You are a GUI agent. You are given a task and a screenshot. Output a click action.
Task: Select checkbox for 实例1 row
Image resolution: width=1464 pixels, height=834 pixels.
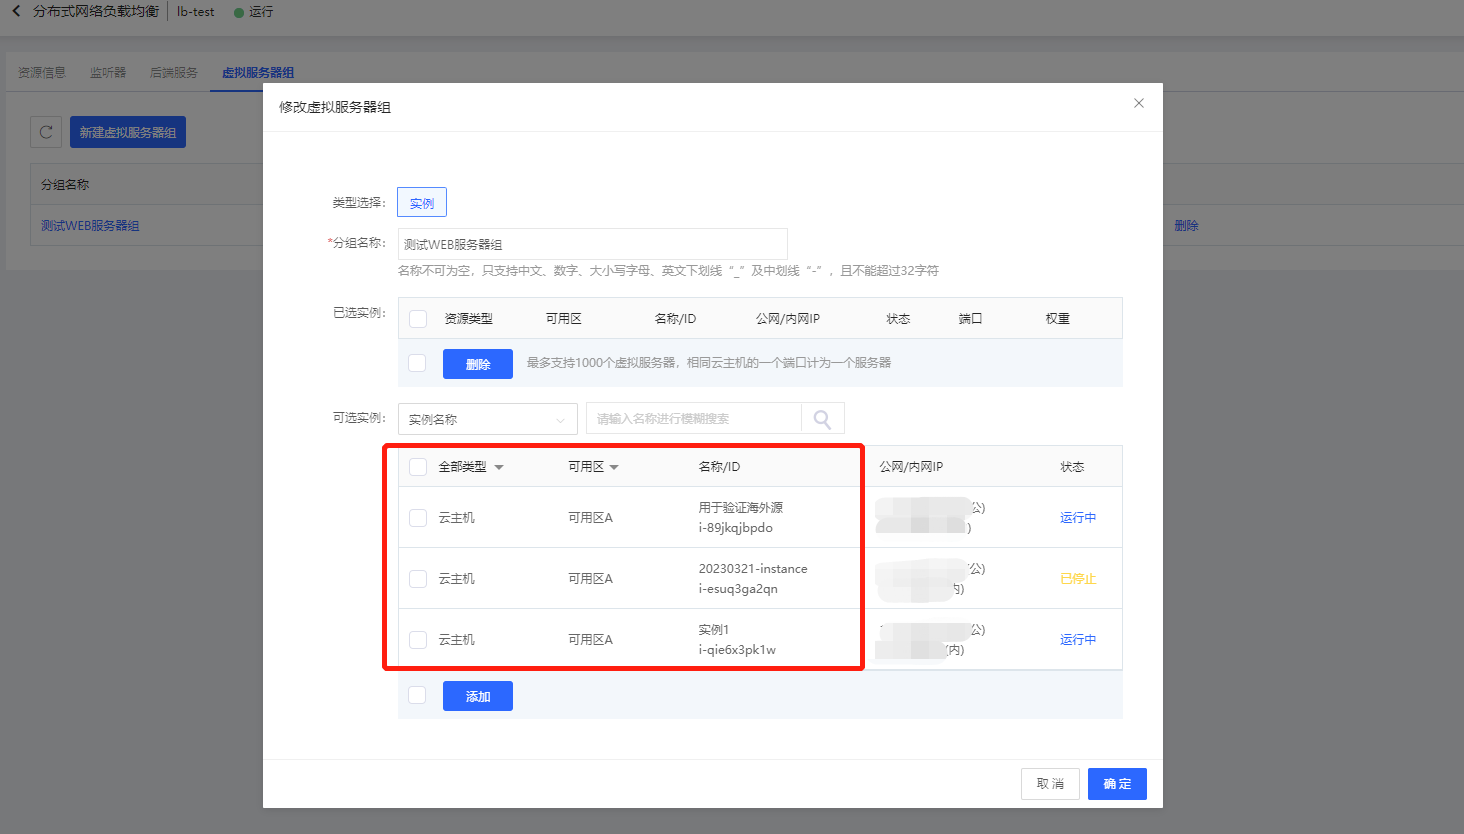pyautogui.click(x=418, y=640)
